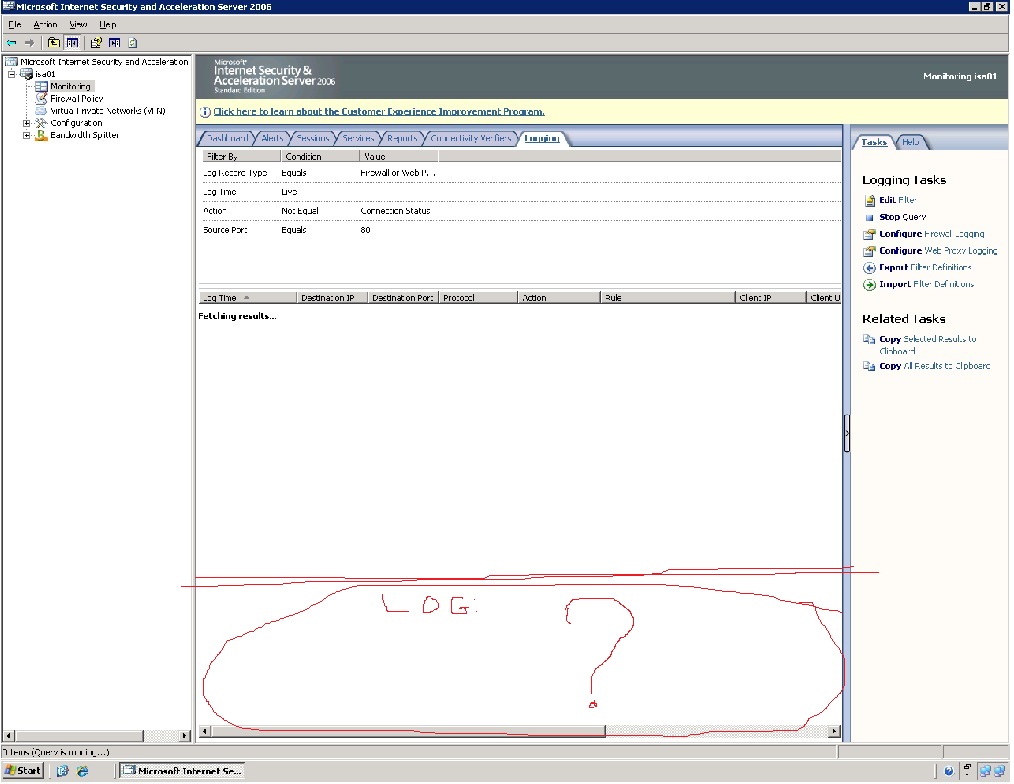Screen dimensions: 1014x784
Task: Open the Customer Experience Improvement Program link
Action: click(378, 112)
